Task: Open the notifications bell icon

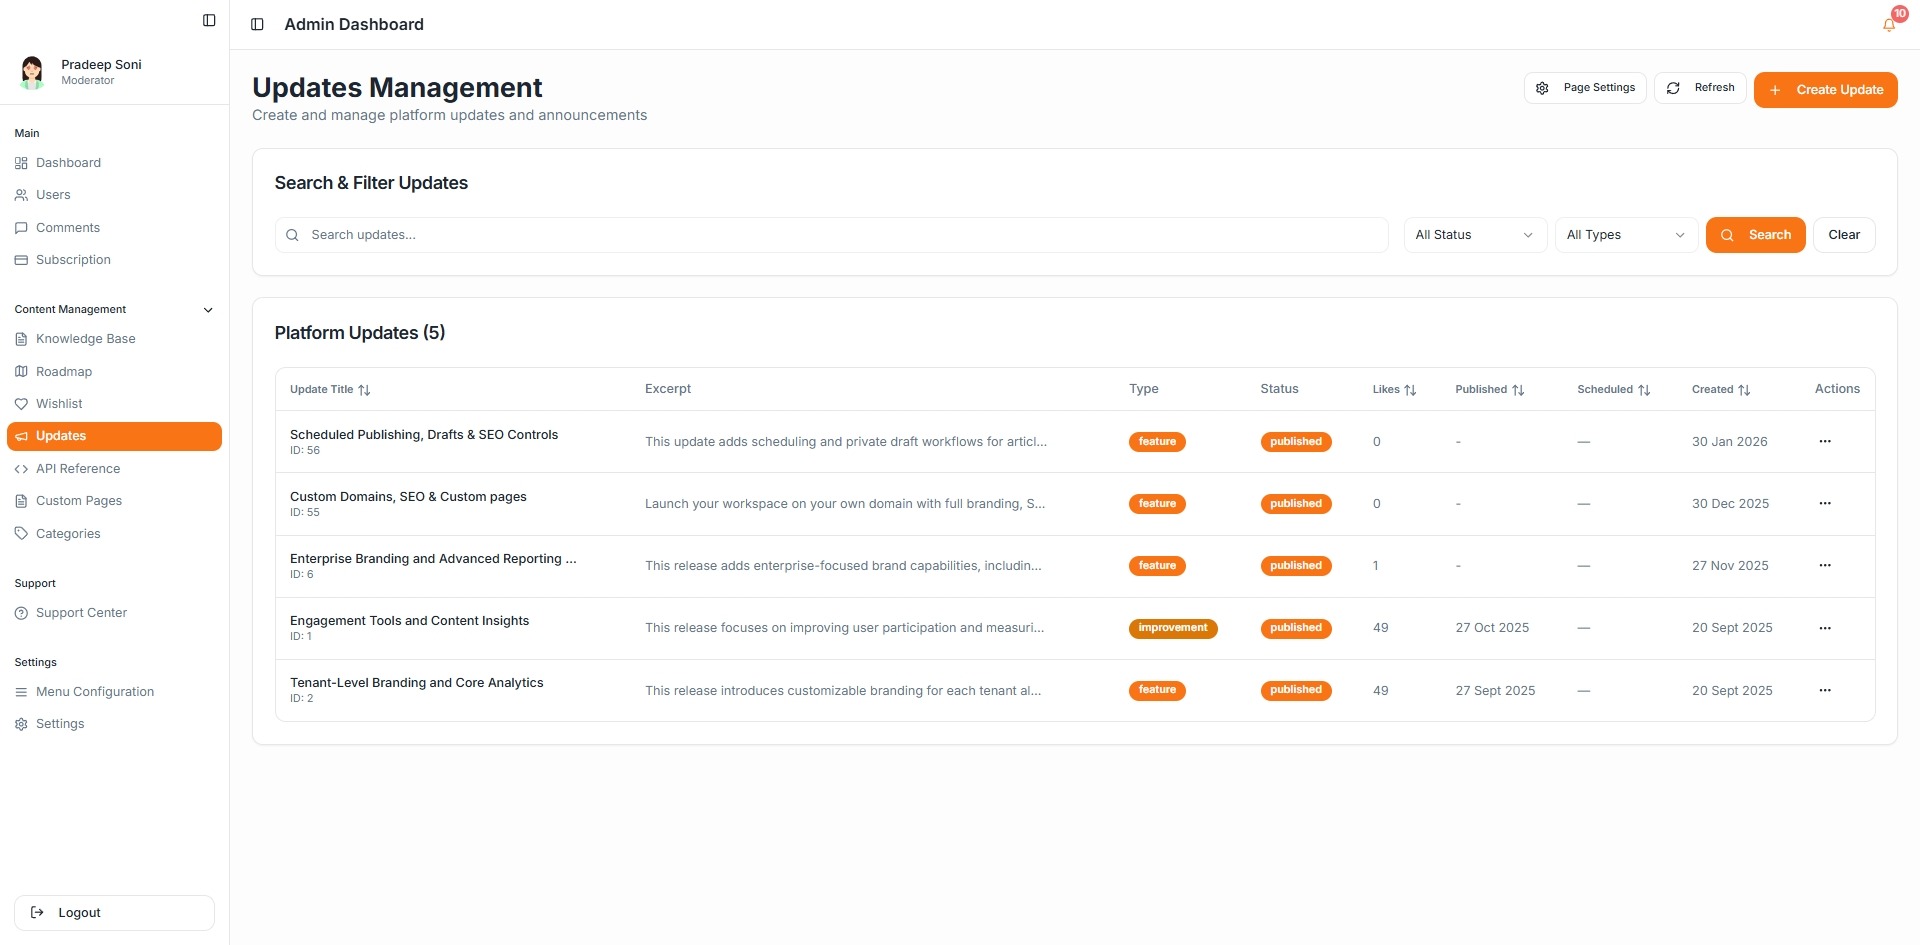Action: coord(1889,25)
